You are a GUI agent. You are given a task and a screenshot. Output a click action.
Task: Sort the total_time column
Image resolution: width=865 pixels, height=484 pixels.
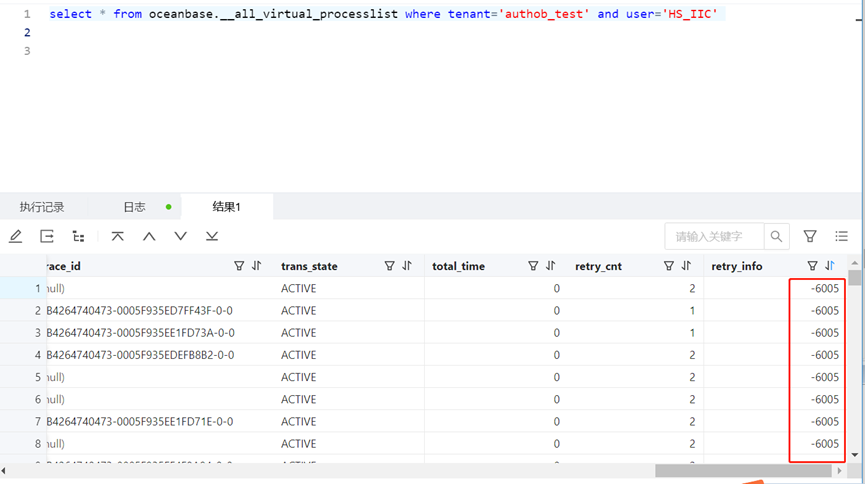pyautogui.click(x=551, y=266)
